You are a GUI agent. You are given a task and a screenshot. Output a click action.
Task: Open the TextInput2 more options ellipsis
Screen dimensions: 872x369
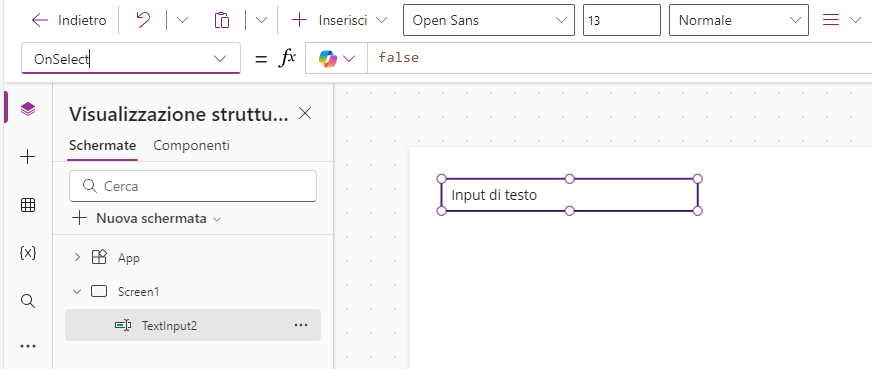click(301, 325)
